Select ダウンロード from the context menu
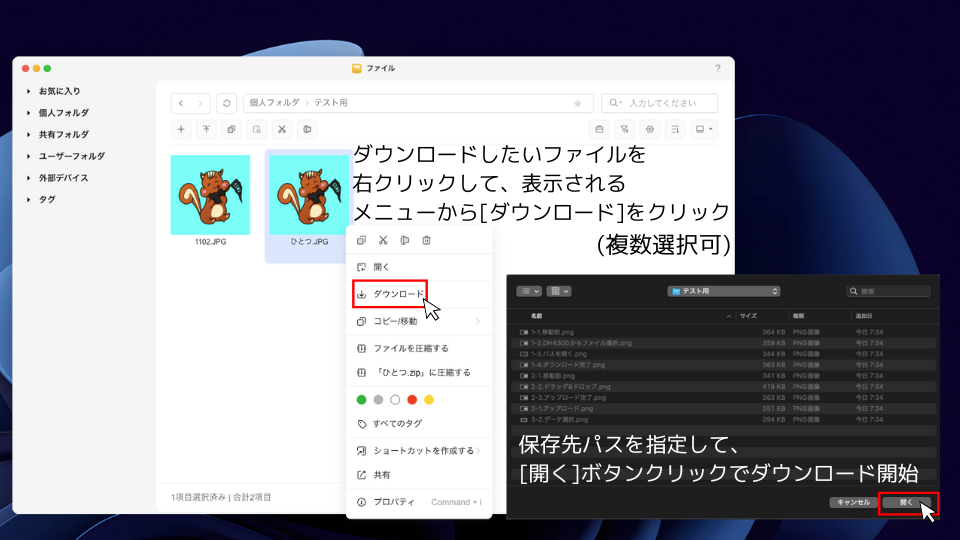The width and height of the screenshot is (960, 540). pyautogui.click(x=398, y=294)
